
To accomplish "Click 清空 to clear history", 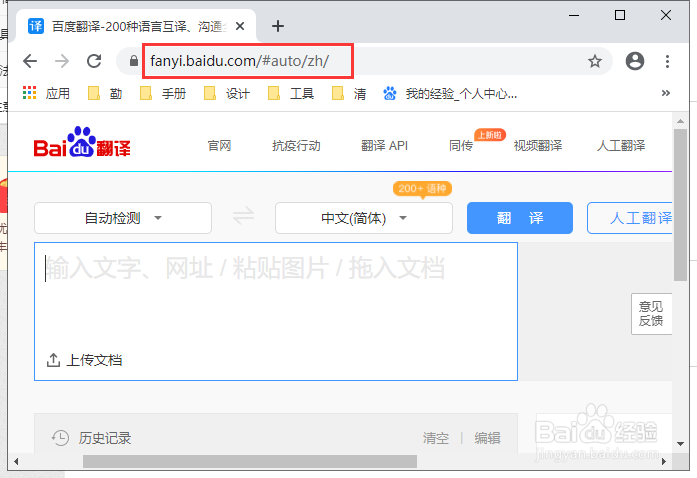I will tap(436, 438).
